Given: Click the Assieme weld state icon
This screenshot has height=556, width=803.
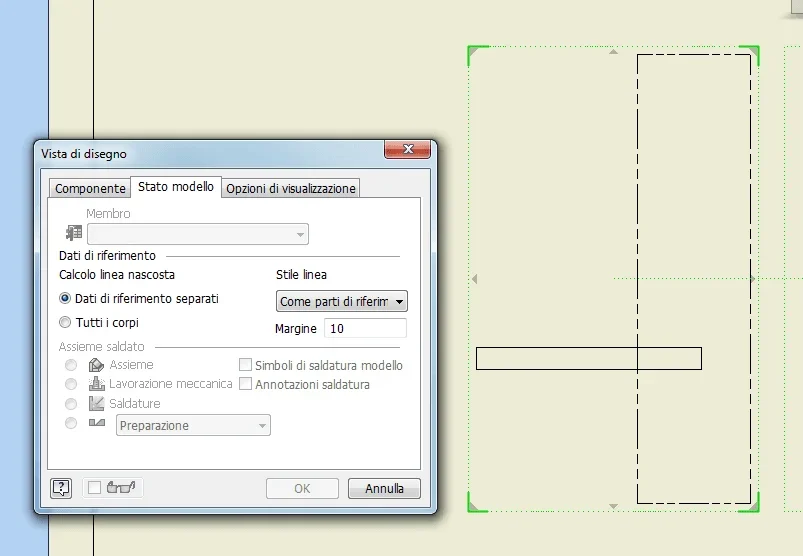Looking at the screenshot, I should pyautogui.click(x=96, y=365).
